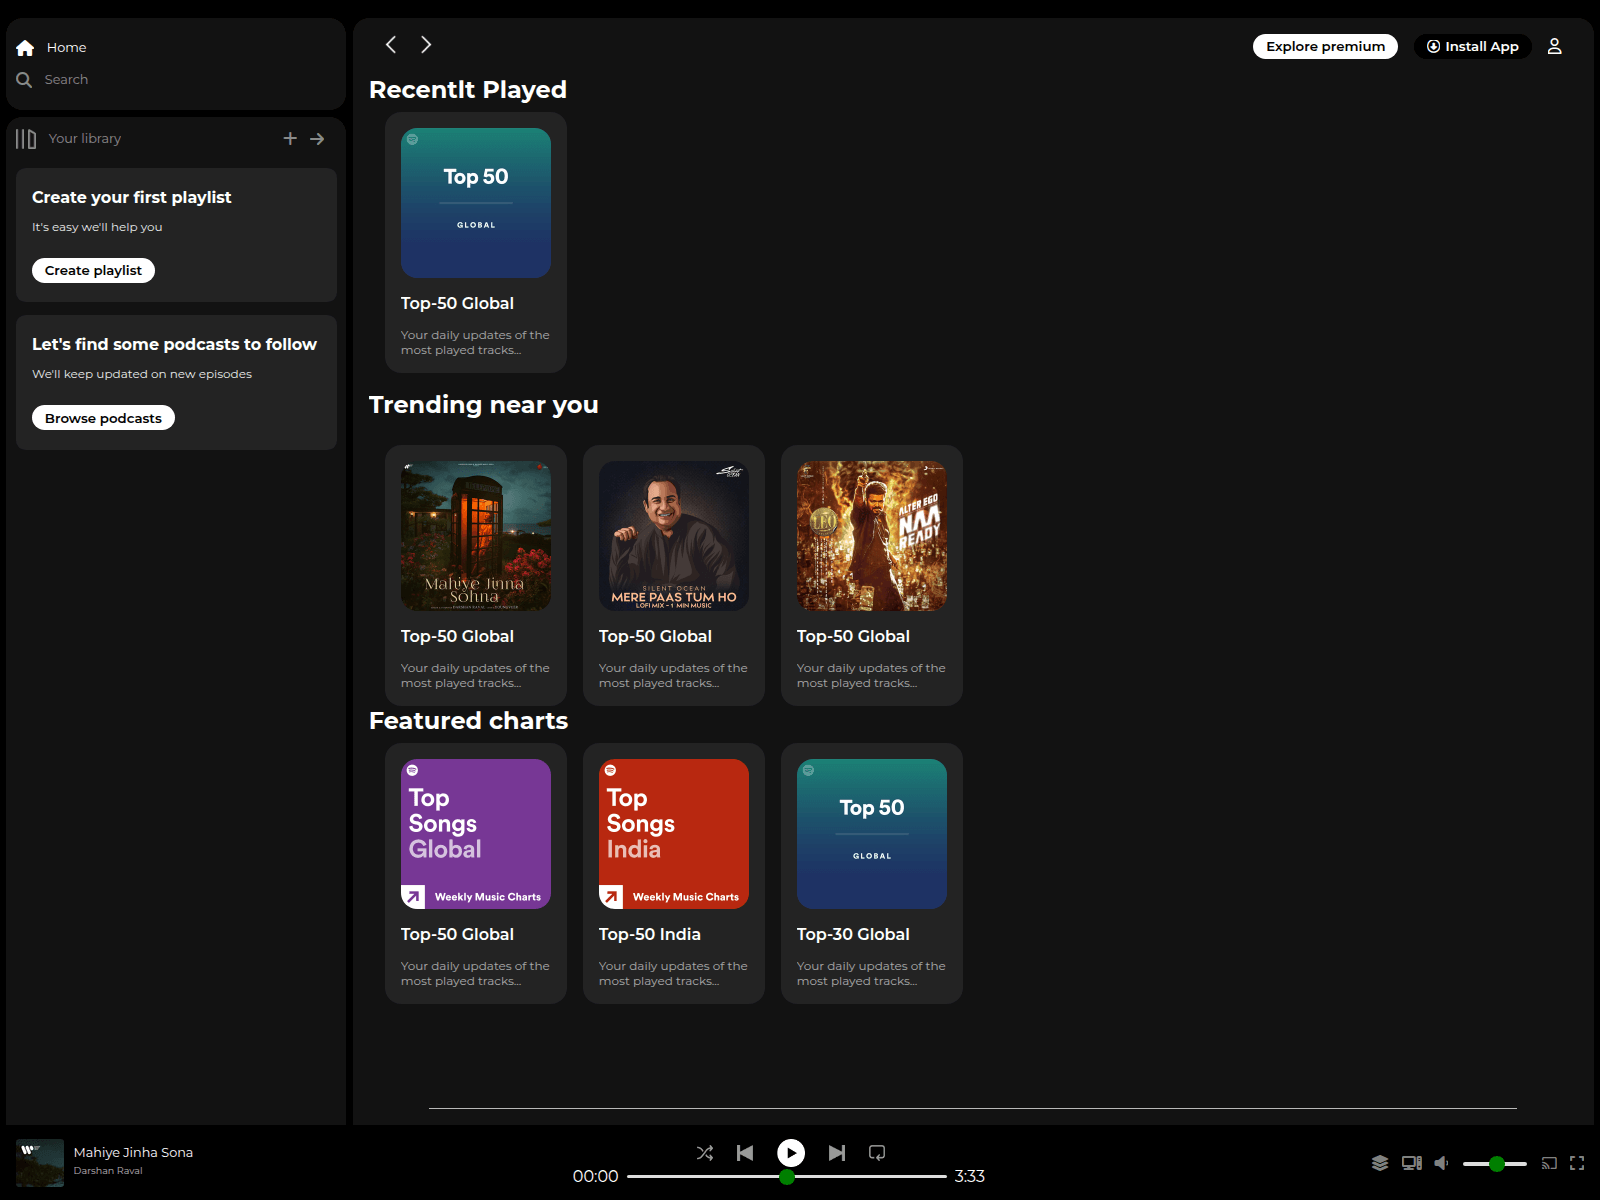Click Top-30 Global title text
The width and height of the screenshot is (1600, 1200).
(x=853, y=934)
